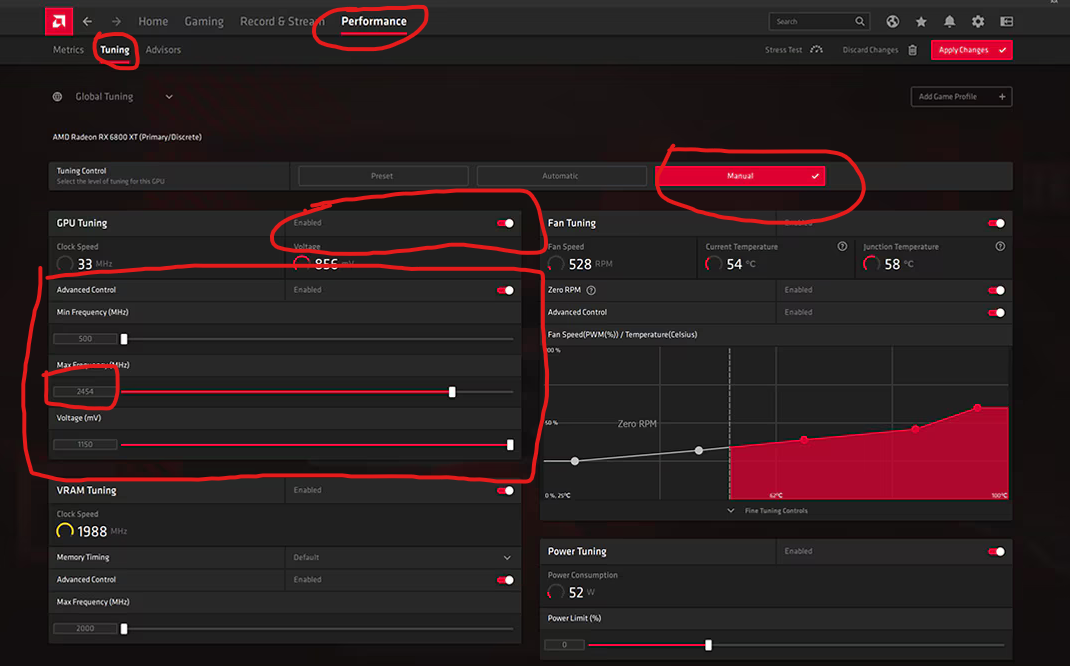Click Stress Test text
The width and height of the screenshot is (1070, 666).
pos(783,50)
